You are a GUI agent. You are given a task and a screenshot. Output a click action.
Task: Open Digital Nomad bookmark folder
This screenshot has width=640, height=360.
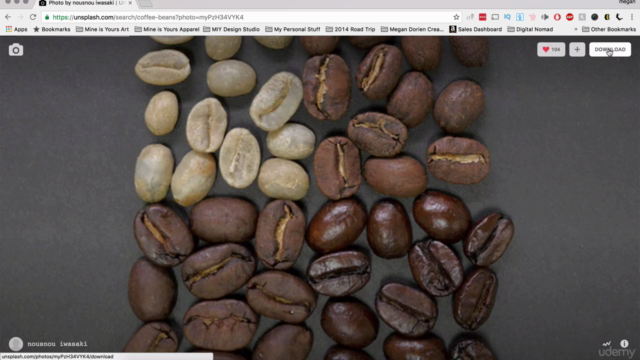click(x=530, y=29)
